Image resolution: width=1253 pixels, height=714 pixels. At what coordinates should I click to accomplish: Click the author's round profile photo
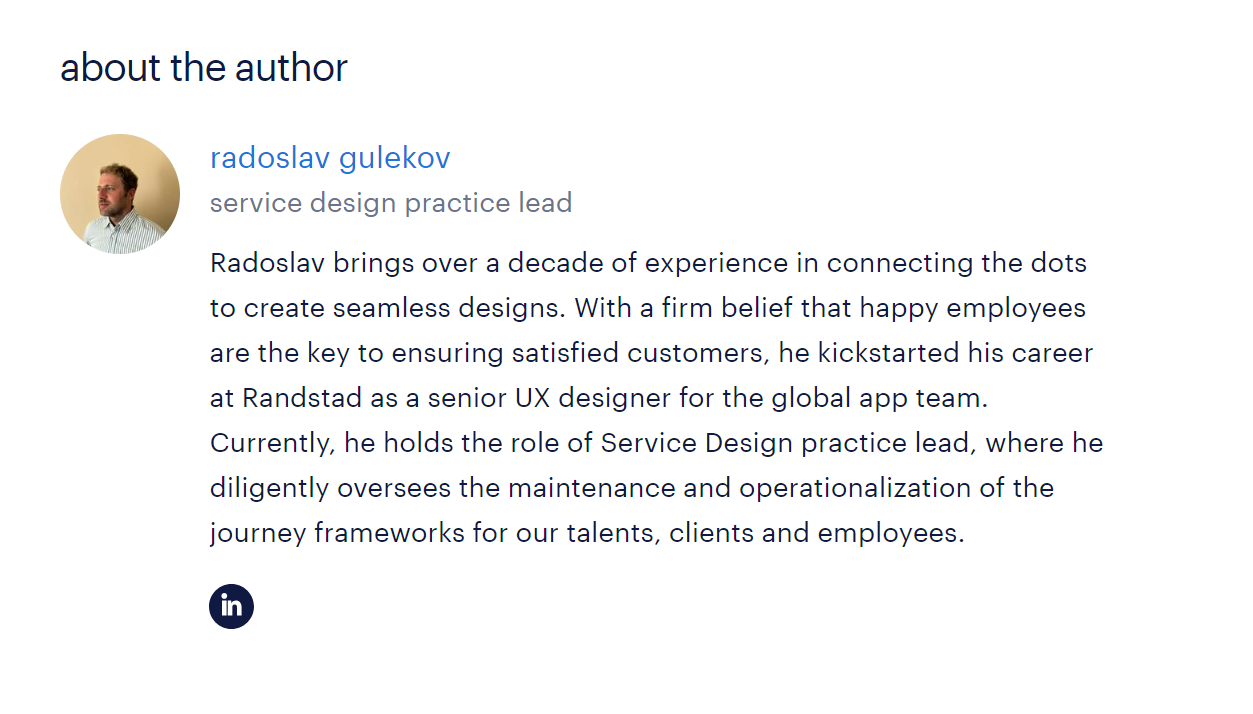click(120, 194)
